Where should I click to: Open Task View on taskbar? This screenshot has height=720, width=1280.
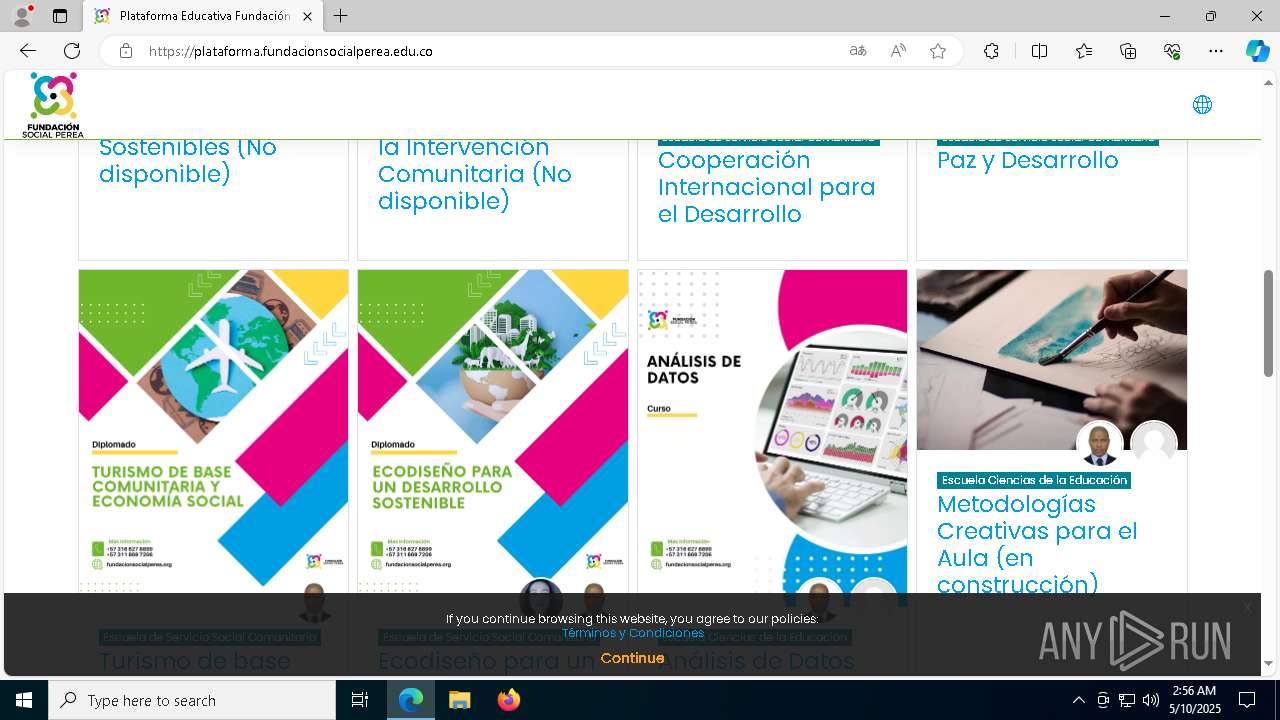[x=360, y=700]
